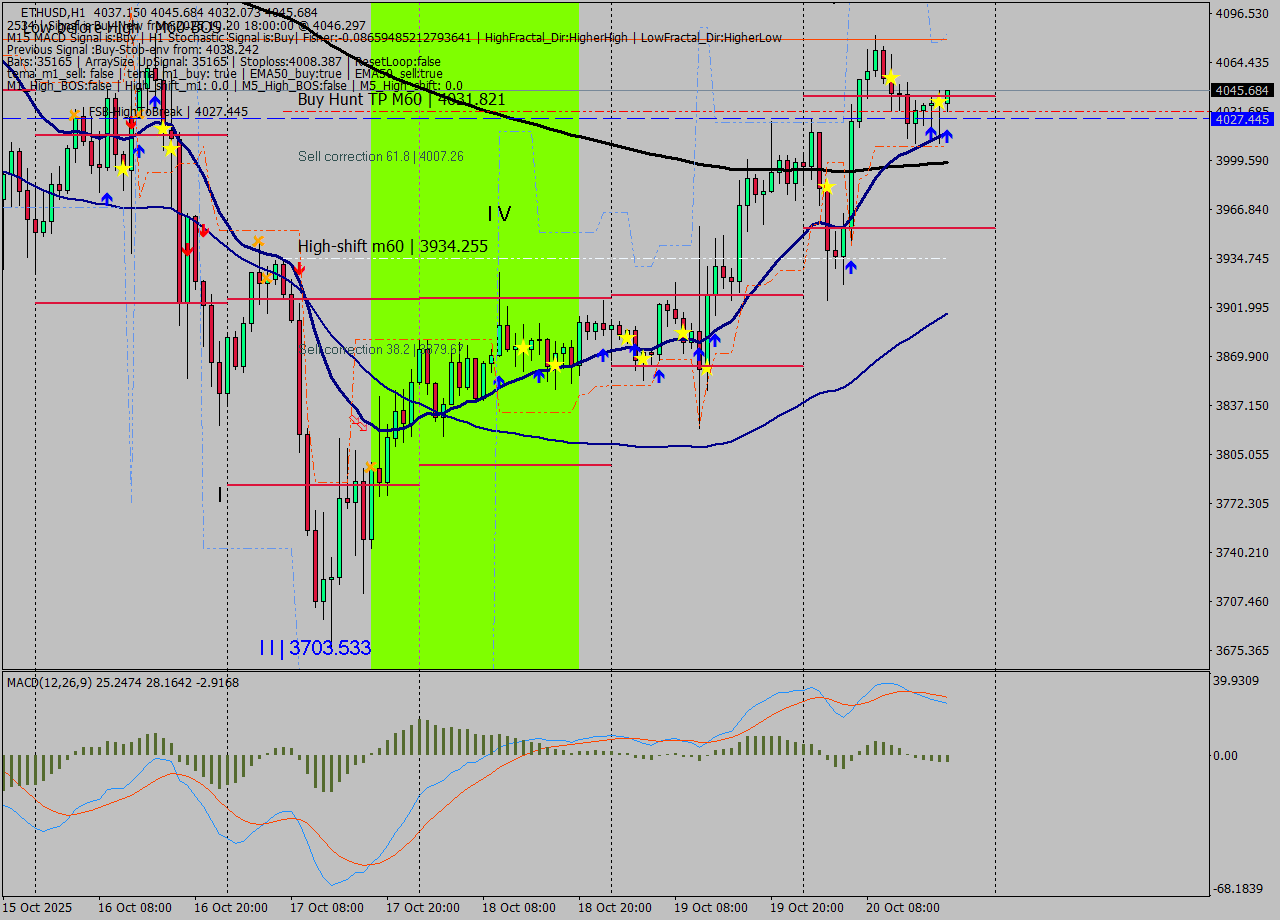Click the blue up arrow below the 19 Oct 20:00 dip

(850, 267)
